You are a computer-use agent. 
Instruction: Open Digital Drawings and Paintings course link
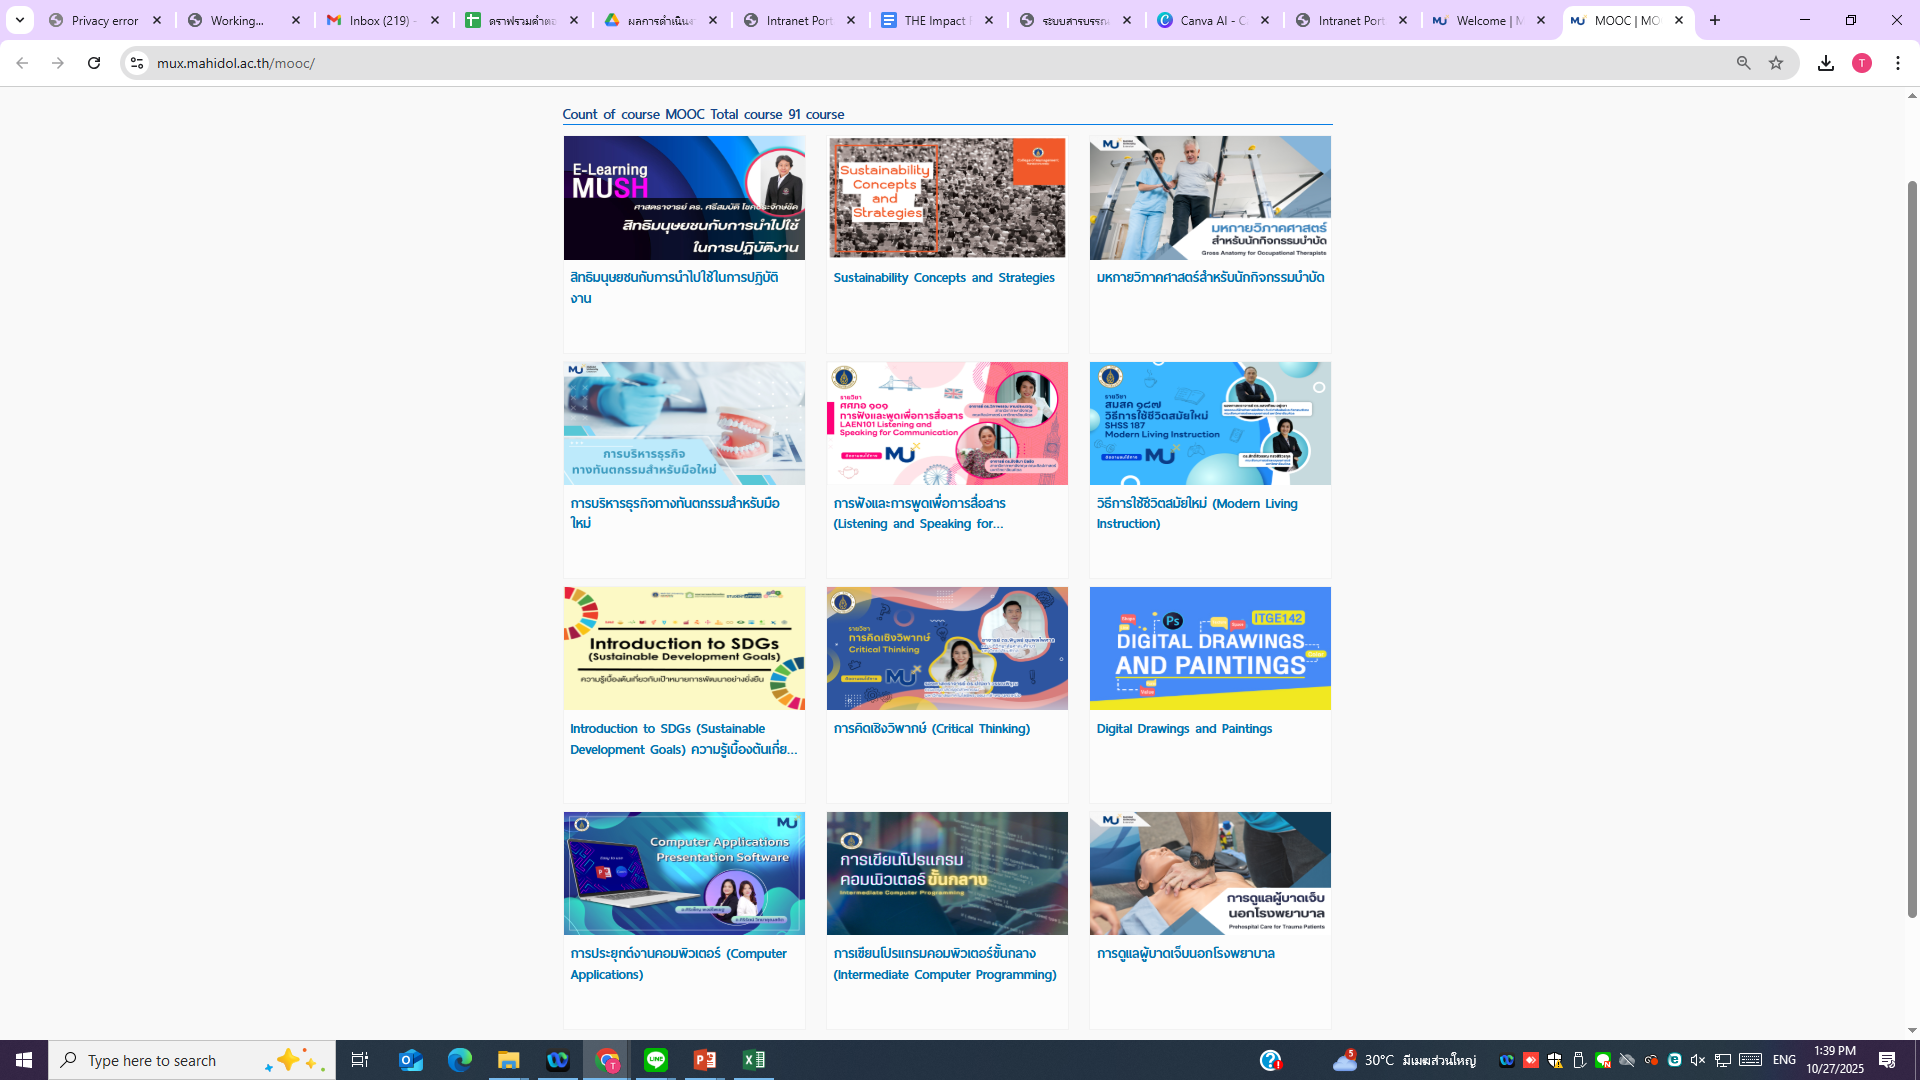click(1183, 729)
